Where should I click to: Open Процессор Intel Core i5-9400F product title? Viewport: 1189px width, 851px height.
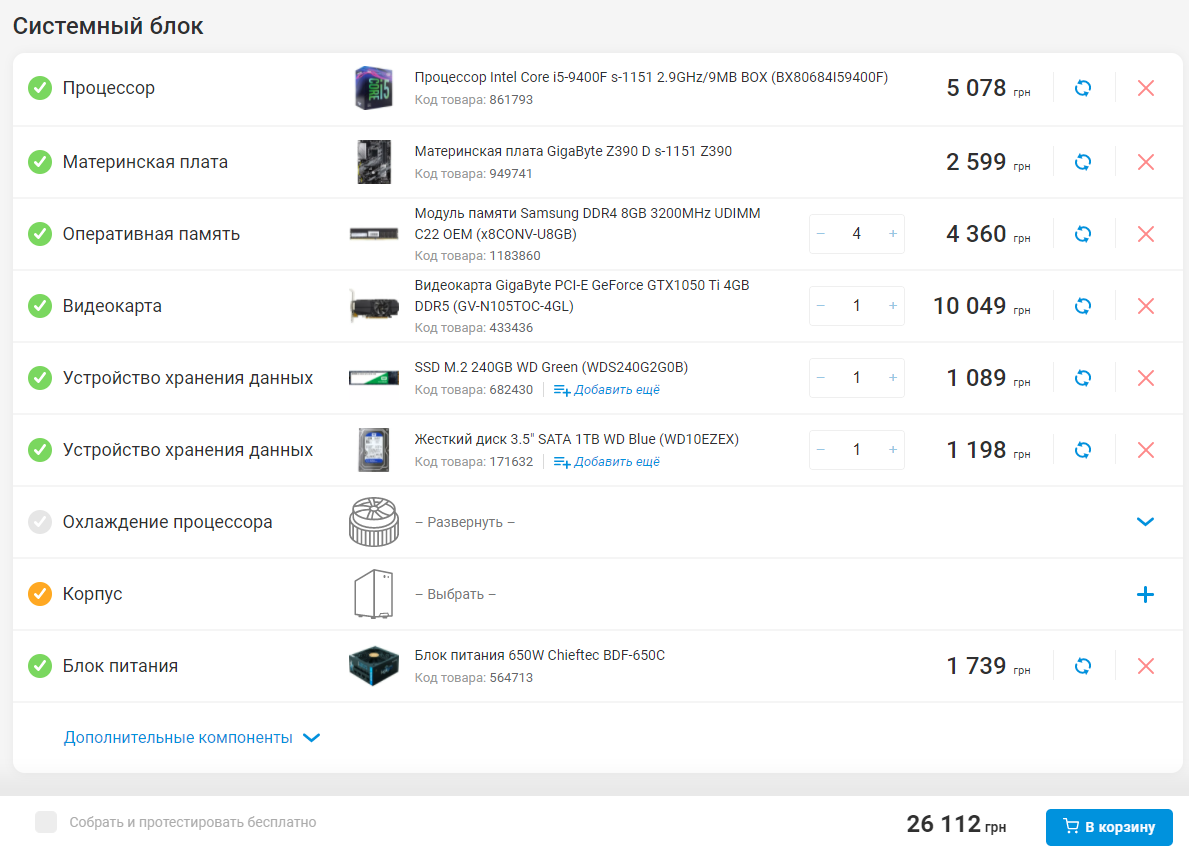pyautogui.click(x=651, y=77)
